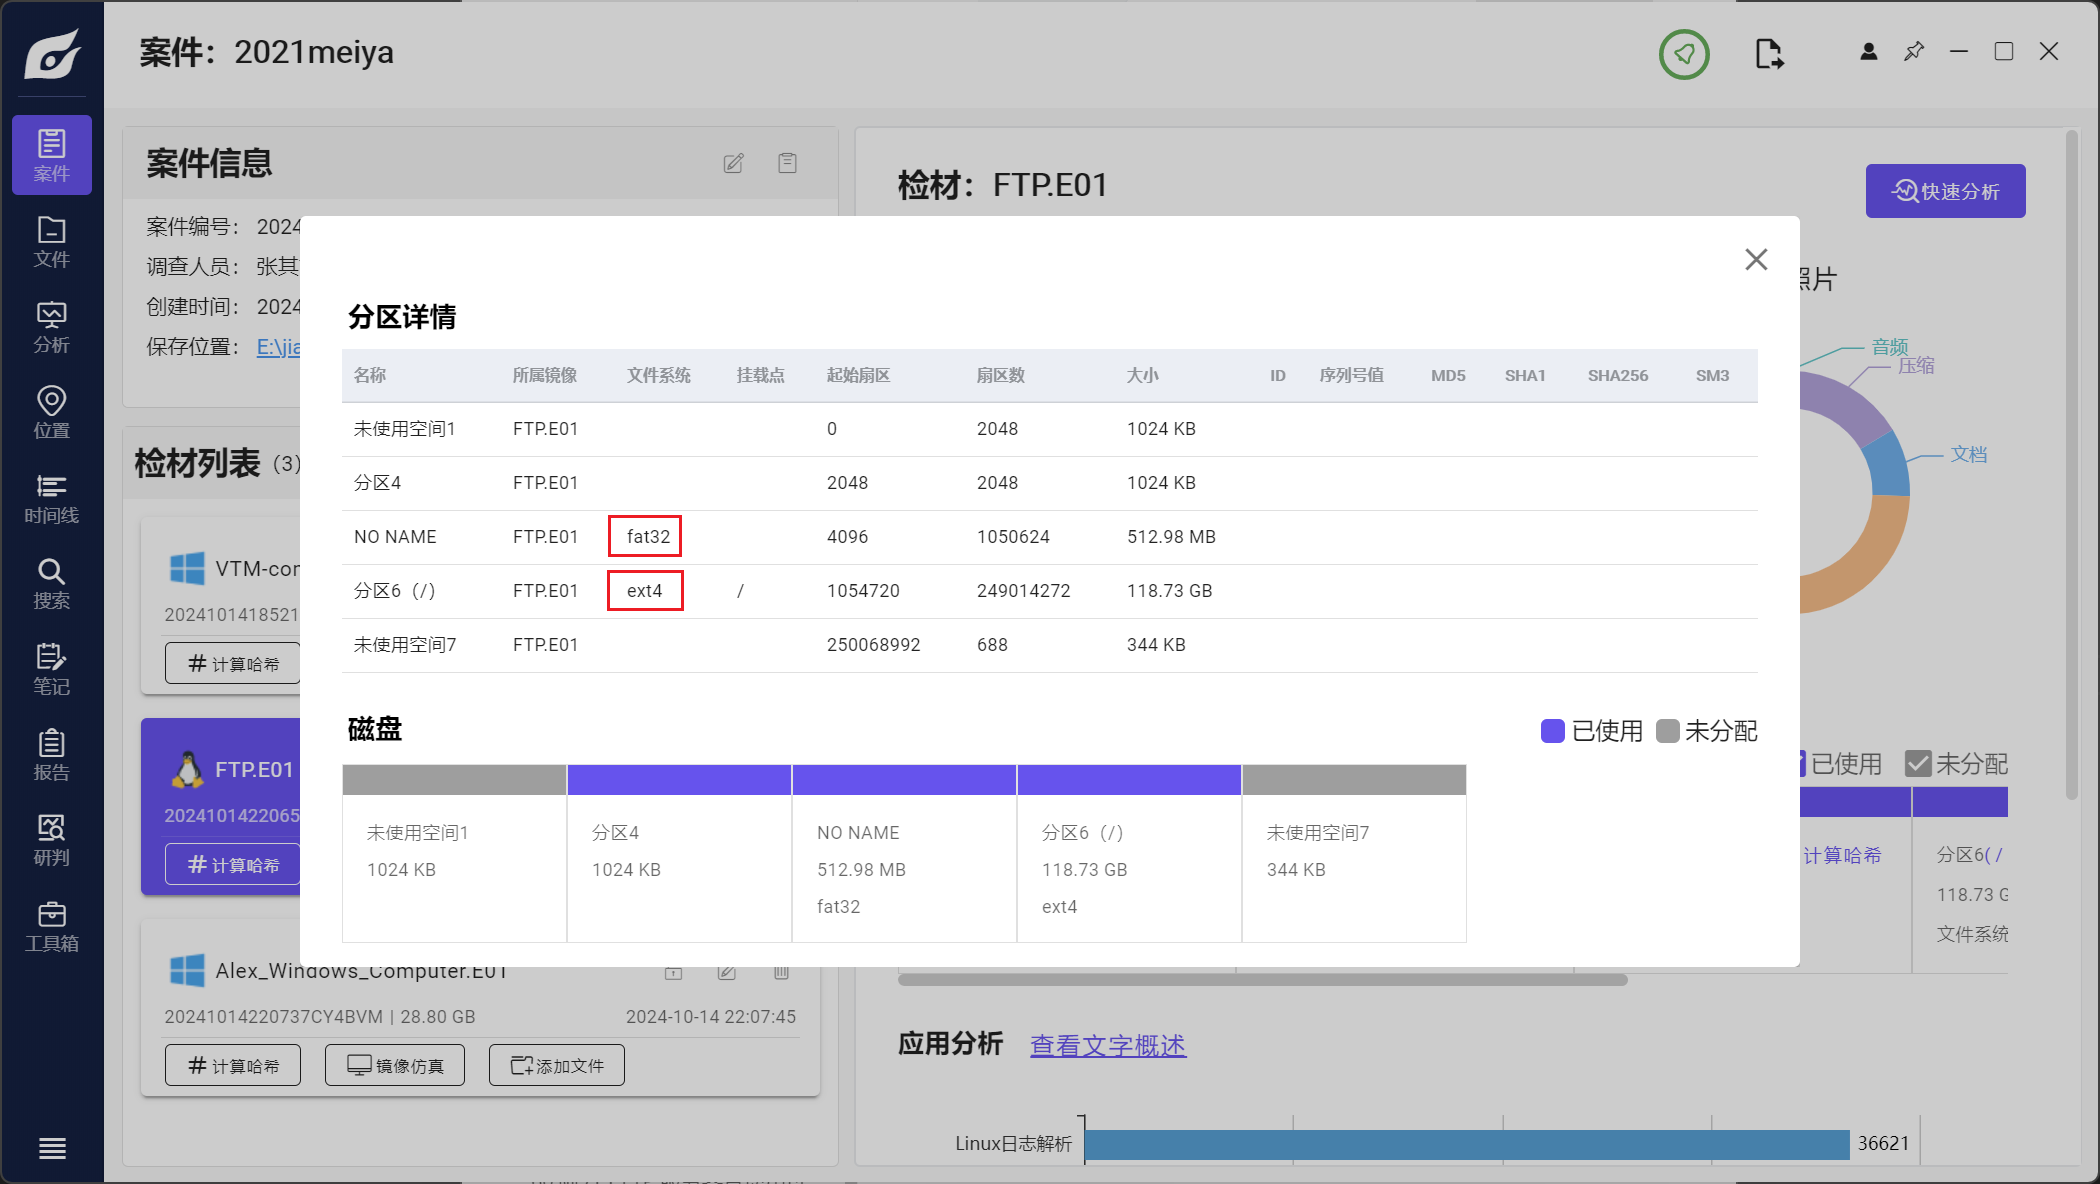Click the fat32 filesystem cell
The width and height of the screenshot is (2100, 1184).
click(x=647, y=537)
